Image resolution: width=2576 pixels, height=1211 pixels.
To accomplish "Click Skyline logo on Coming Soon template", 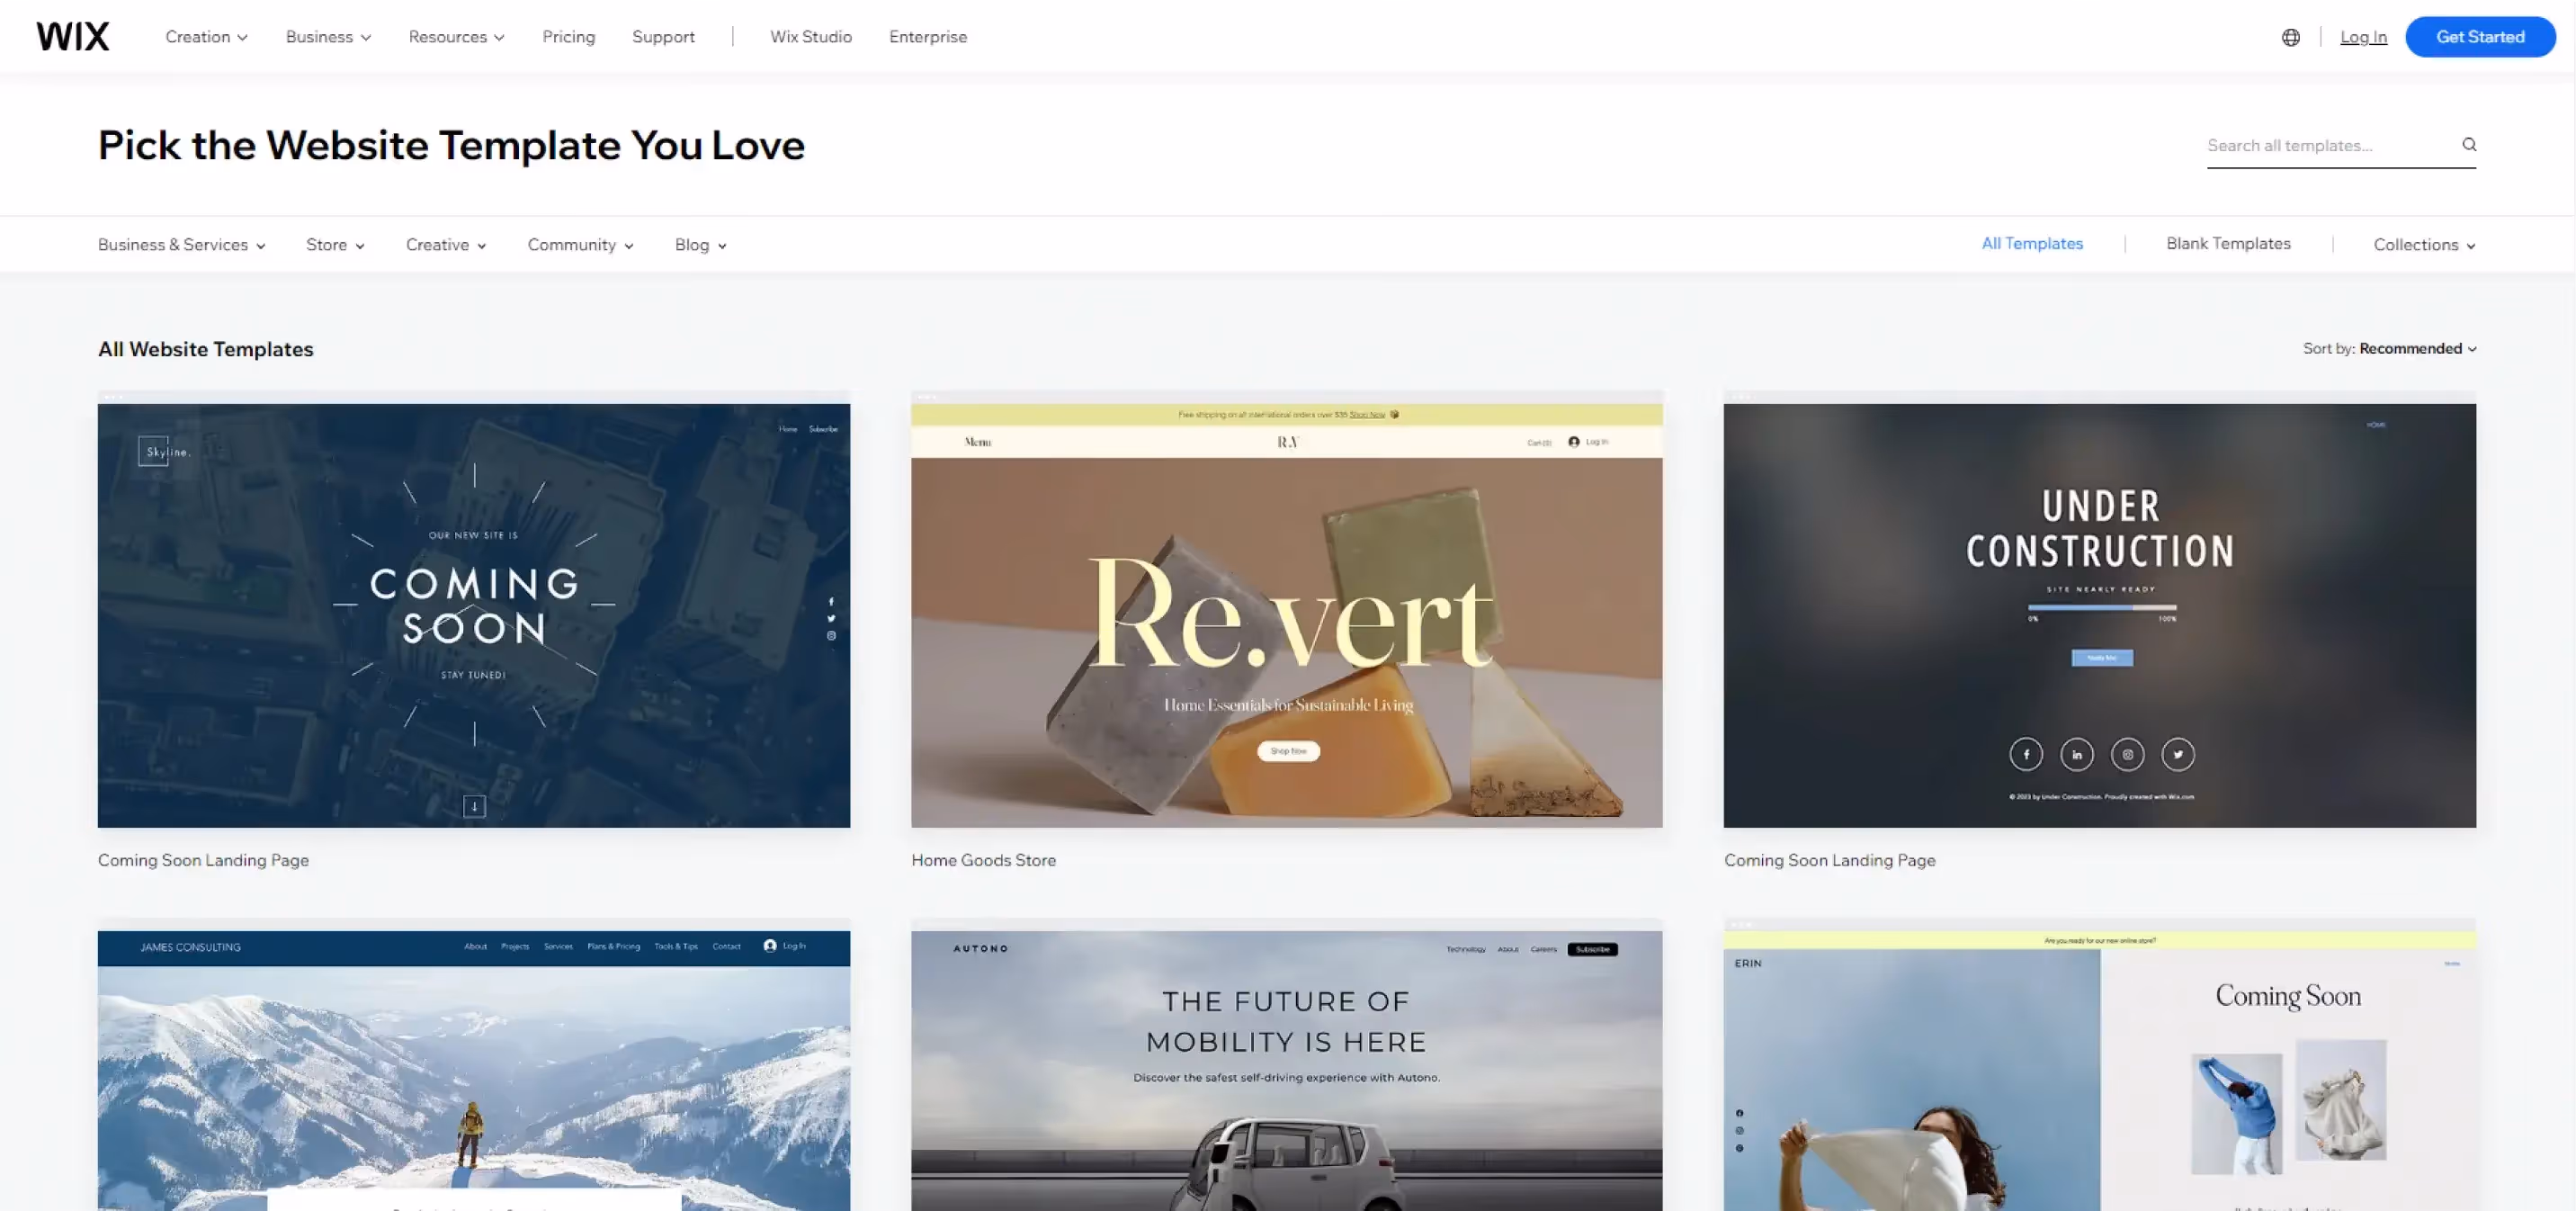I will 165,451.
